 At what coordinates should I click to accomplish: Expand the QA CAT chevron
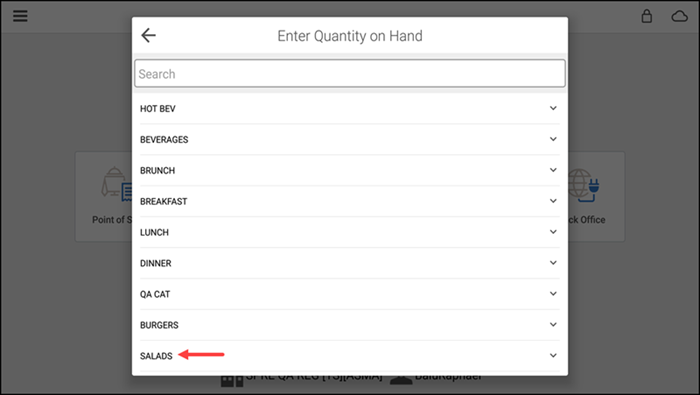point(553,294)
